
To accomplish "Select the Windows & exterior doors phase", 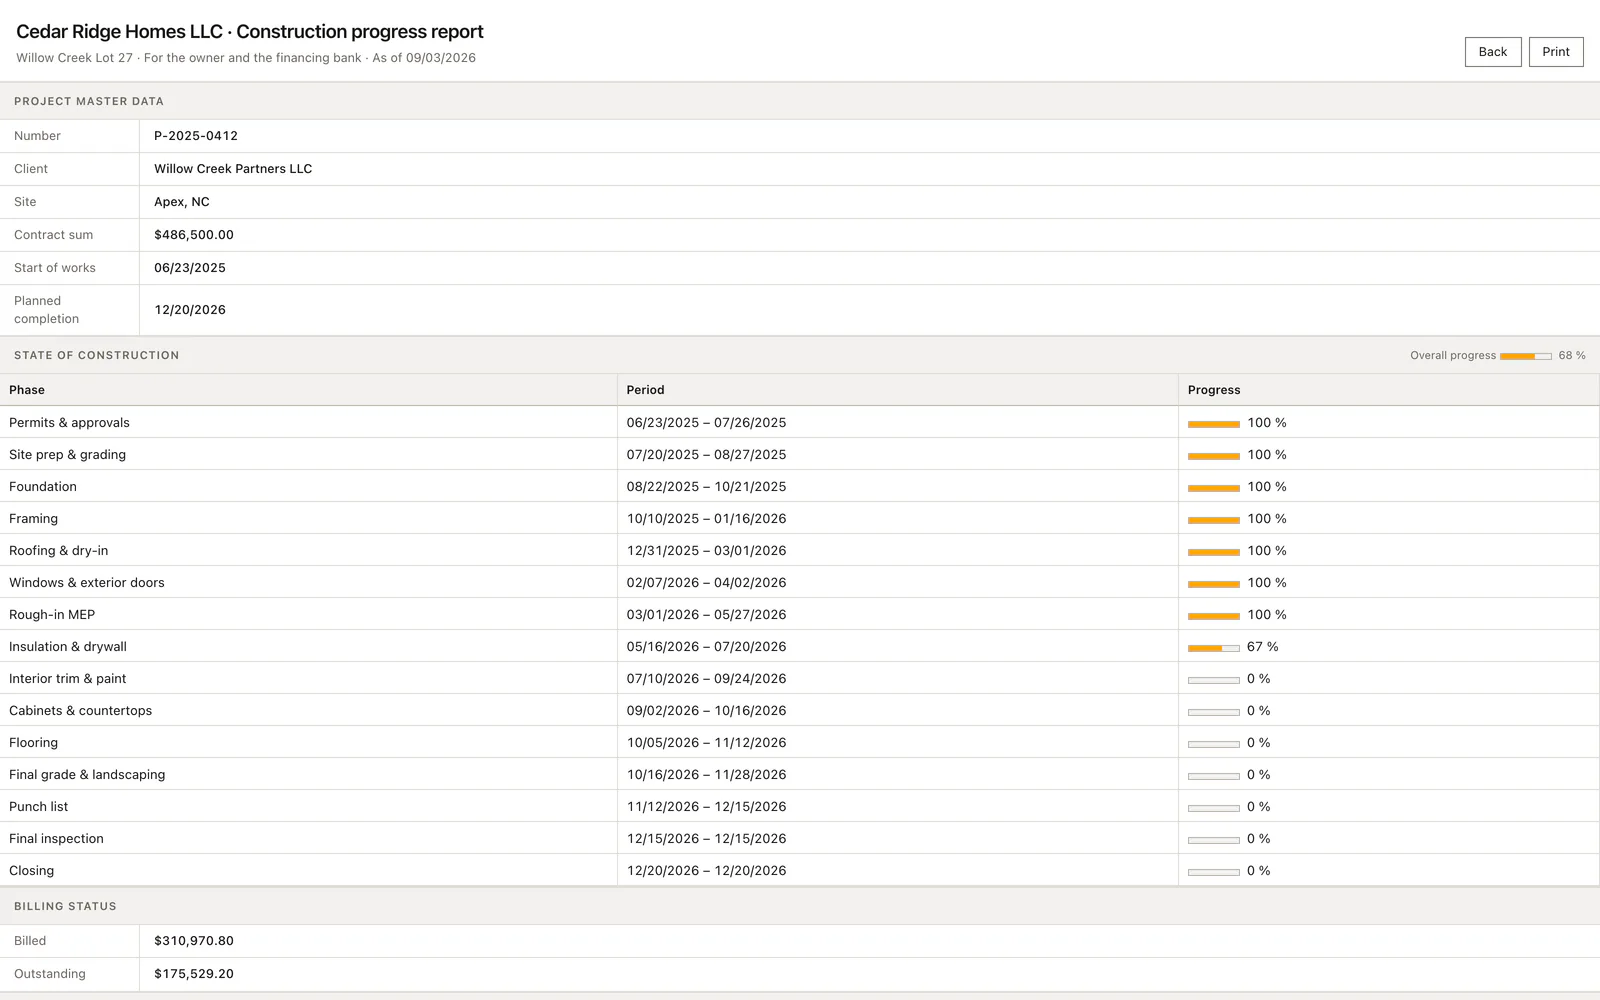I will pyautogui.click(x=87, y=583).
